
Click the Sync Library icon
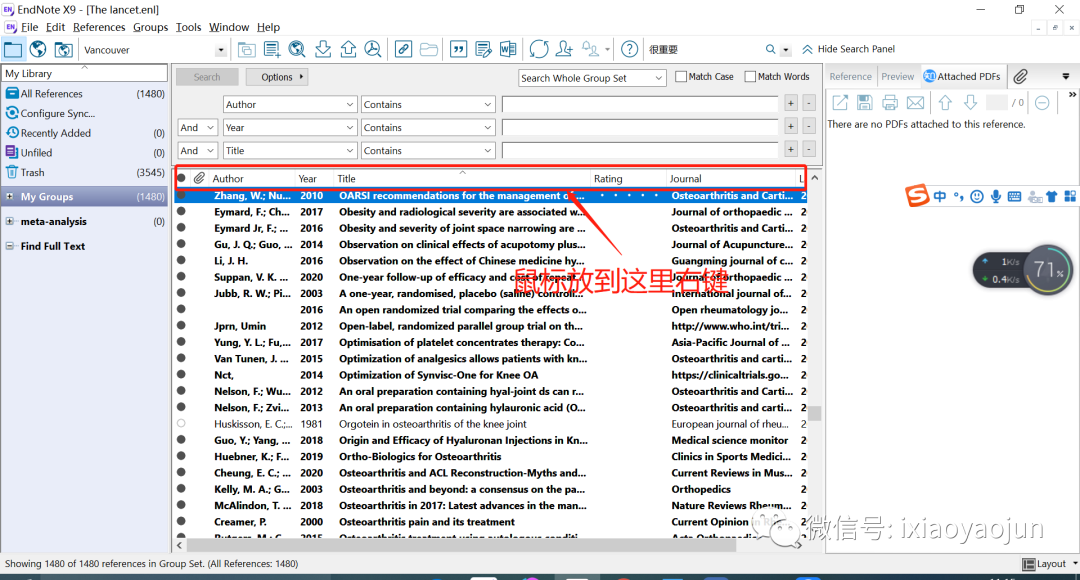tap(539, 50)
